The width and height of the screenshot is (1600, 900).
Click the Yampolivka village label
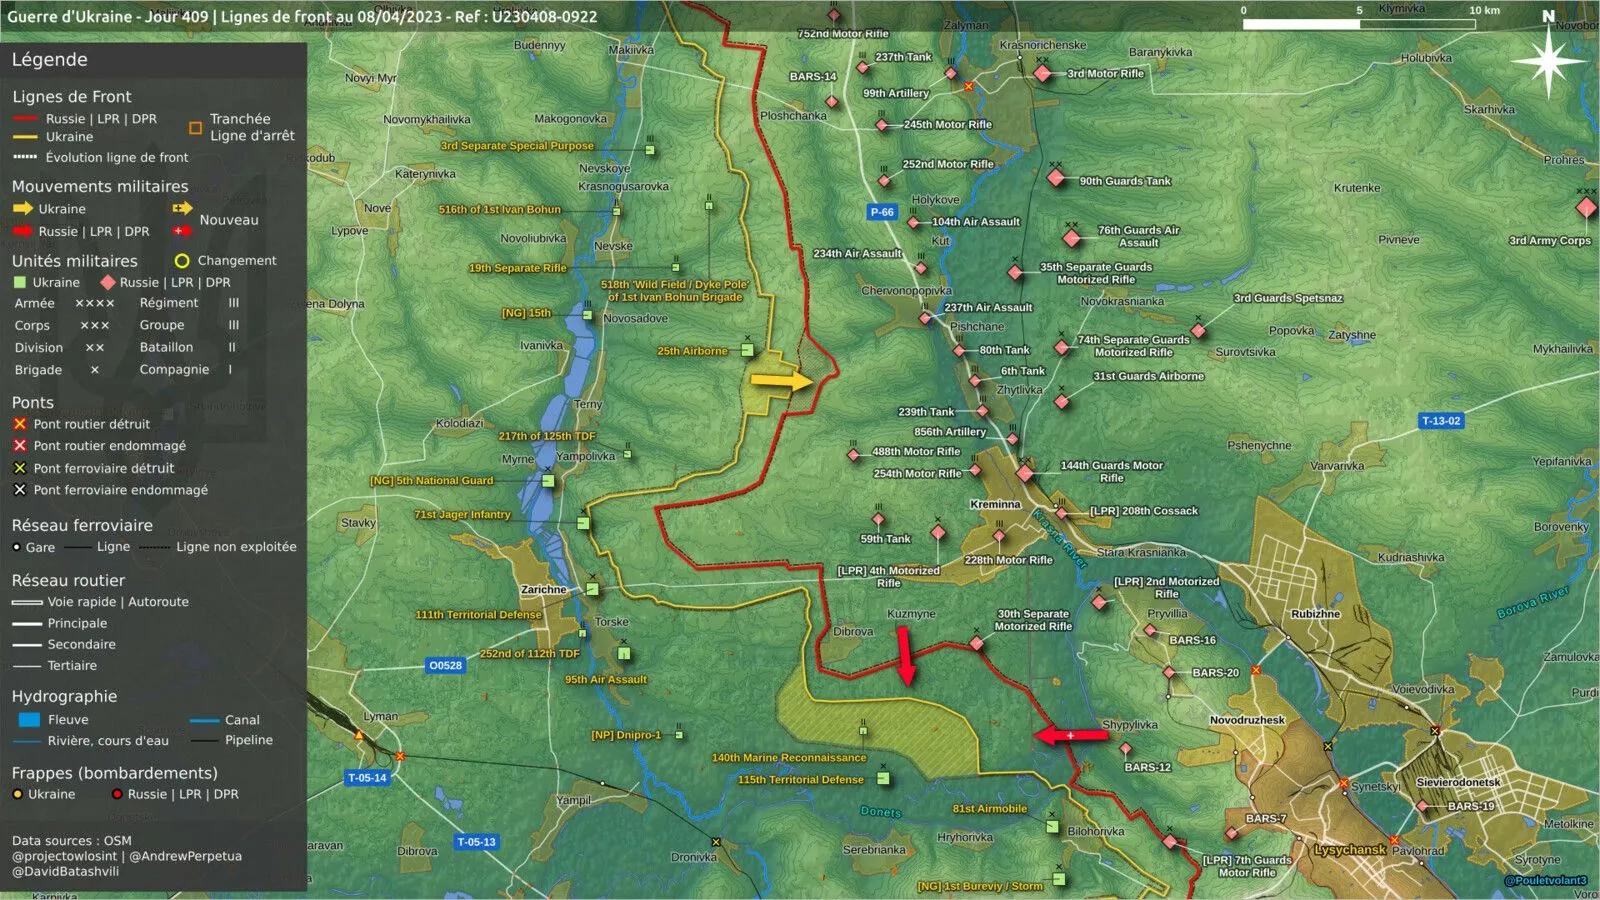586,456
